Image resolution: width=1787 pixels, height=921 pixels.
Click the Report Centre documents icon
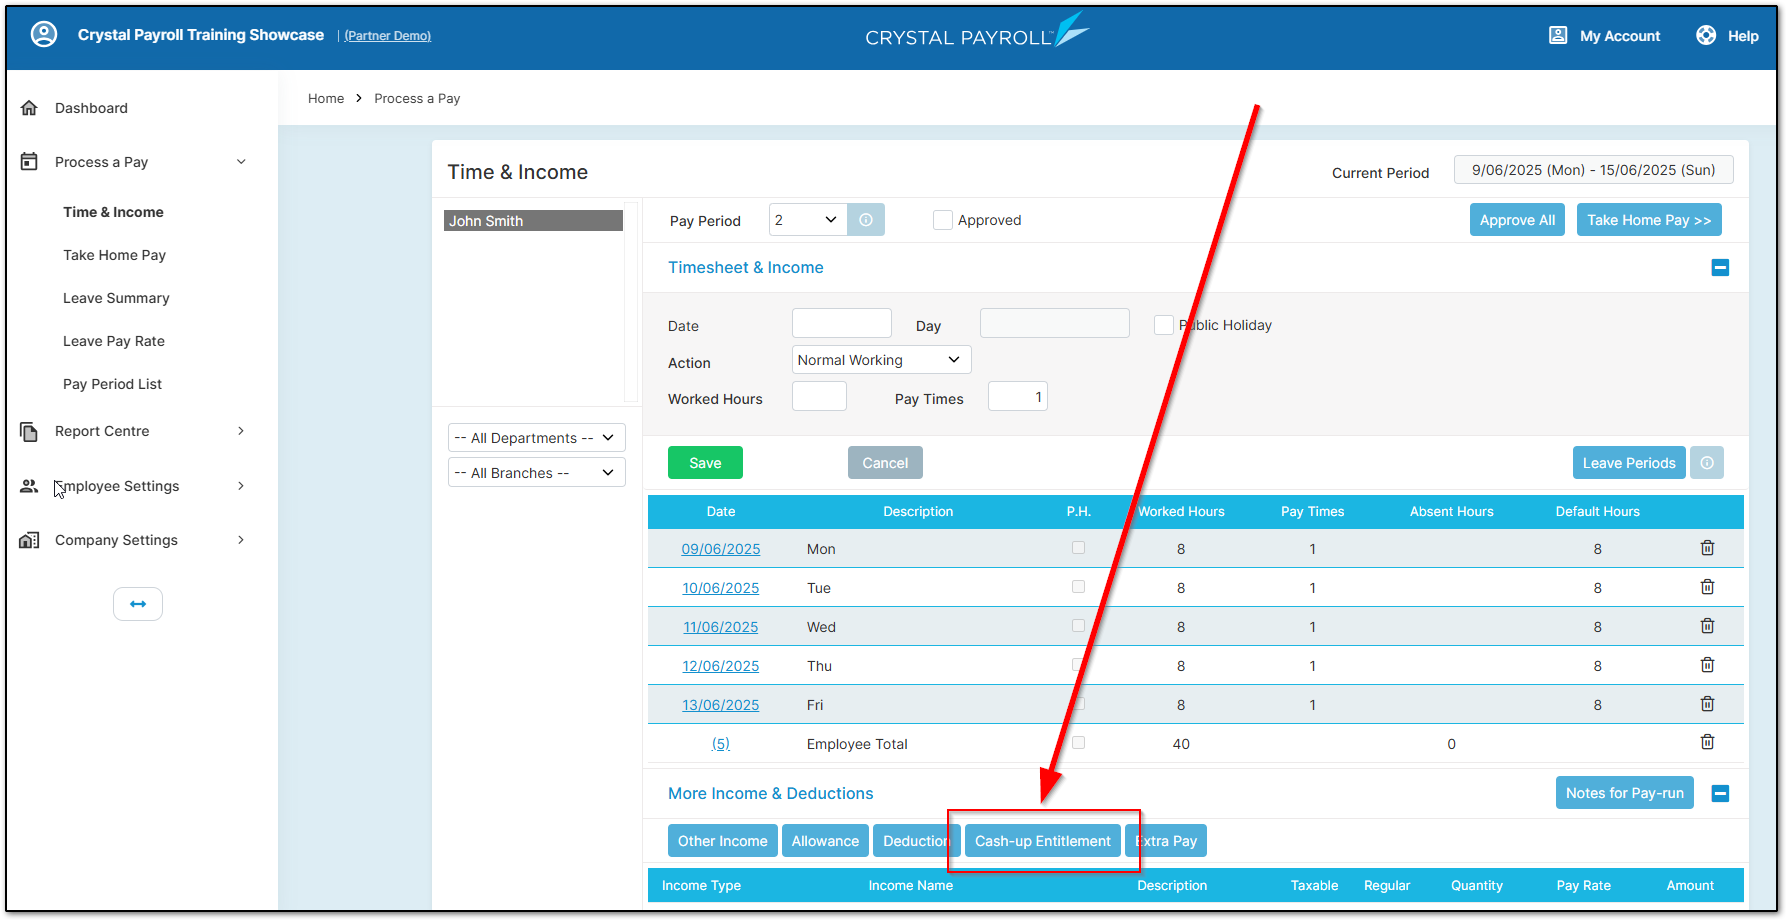[29, 431]
